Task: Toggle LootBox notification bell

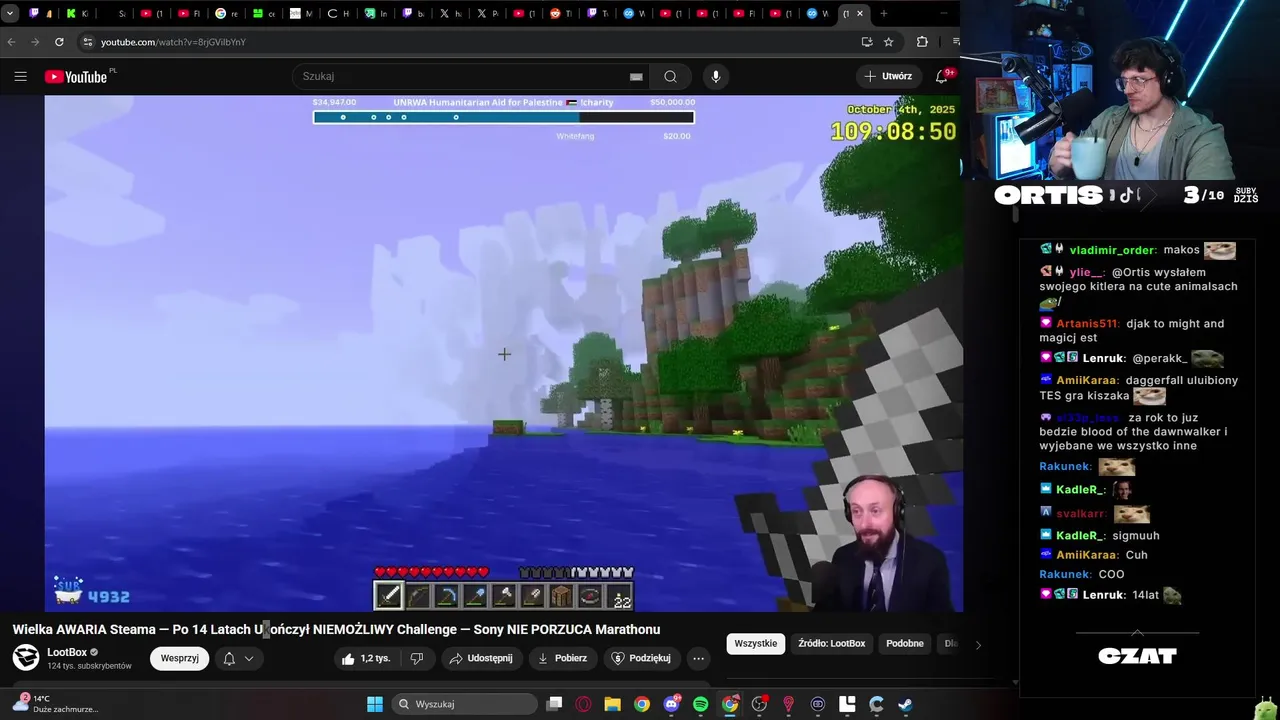Action: tap(229, 658)
